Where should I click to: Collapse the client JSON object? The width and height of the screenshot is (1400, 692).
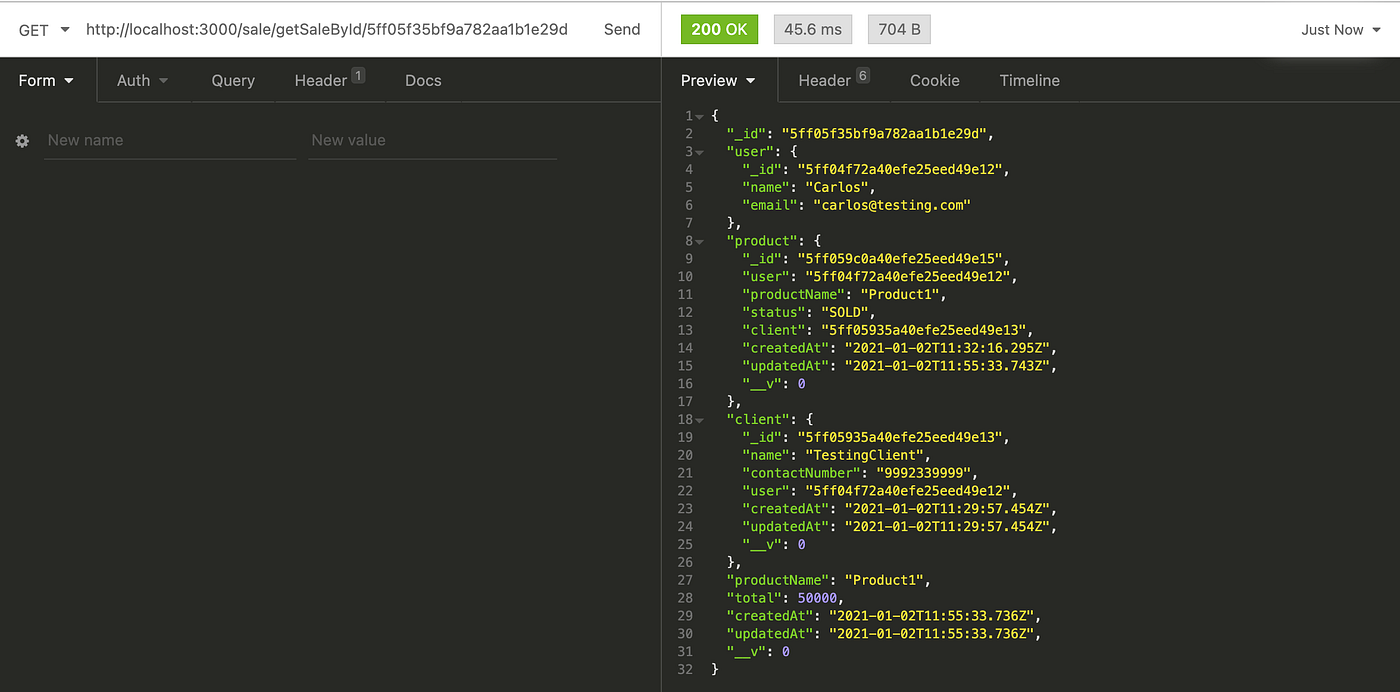[698, 419]
